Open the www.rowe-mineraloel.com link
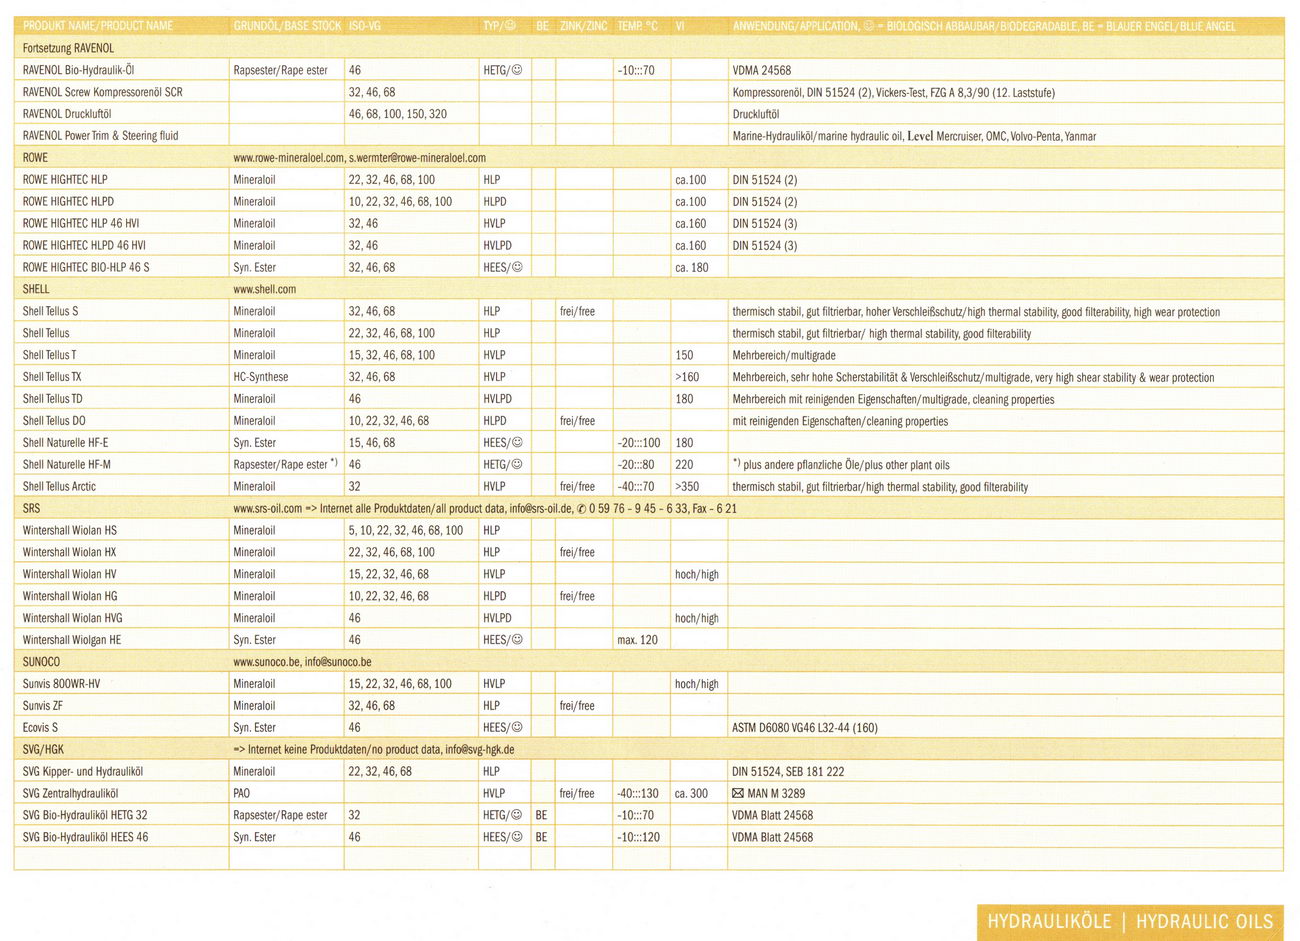This screenshot has width=1300, height=941. pyautogui.click(x=288, y=158)
